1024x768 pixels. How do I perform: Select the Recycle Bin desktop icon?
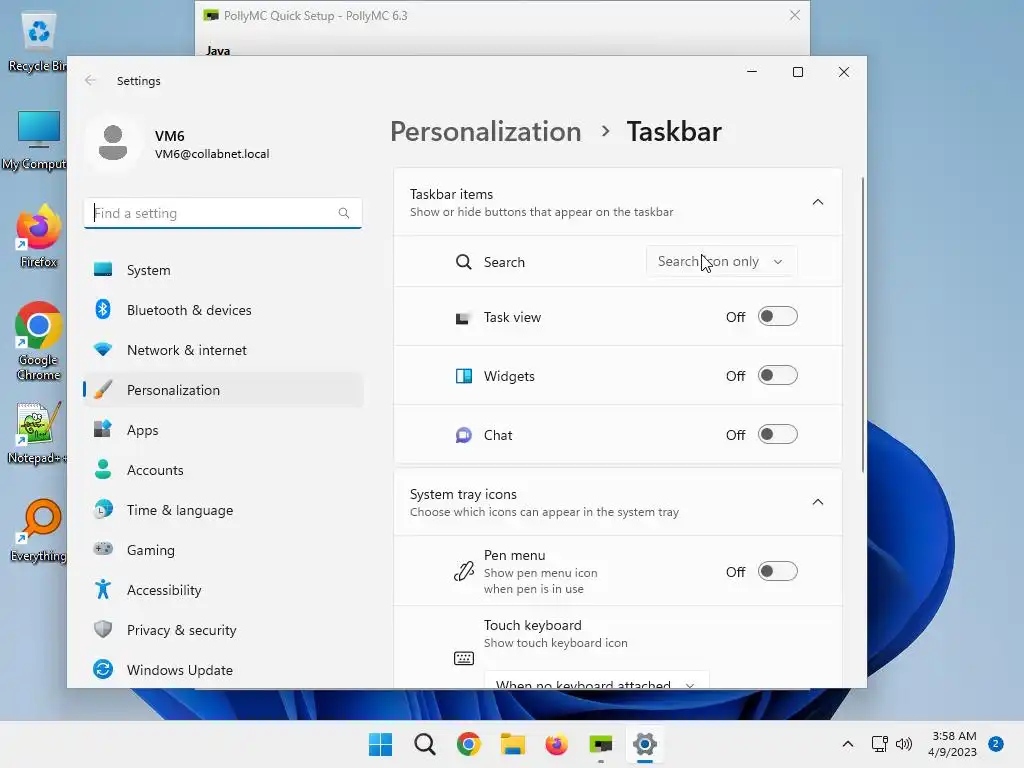(x=36, y=42)
